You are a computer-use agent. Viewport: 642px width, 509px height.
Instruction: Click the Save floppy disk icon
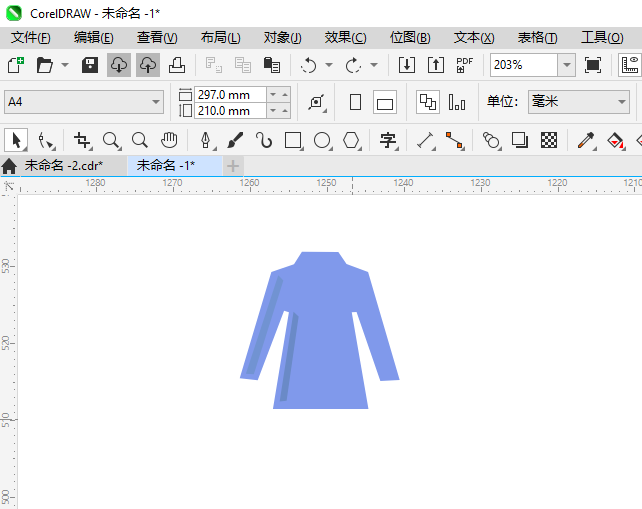[90, 65]
